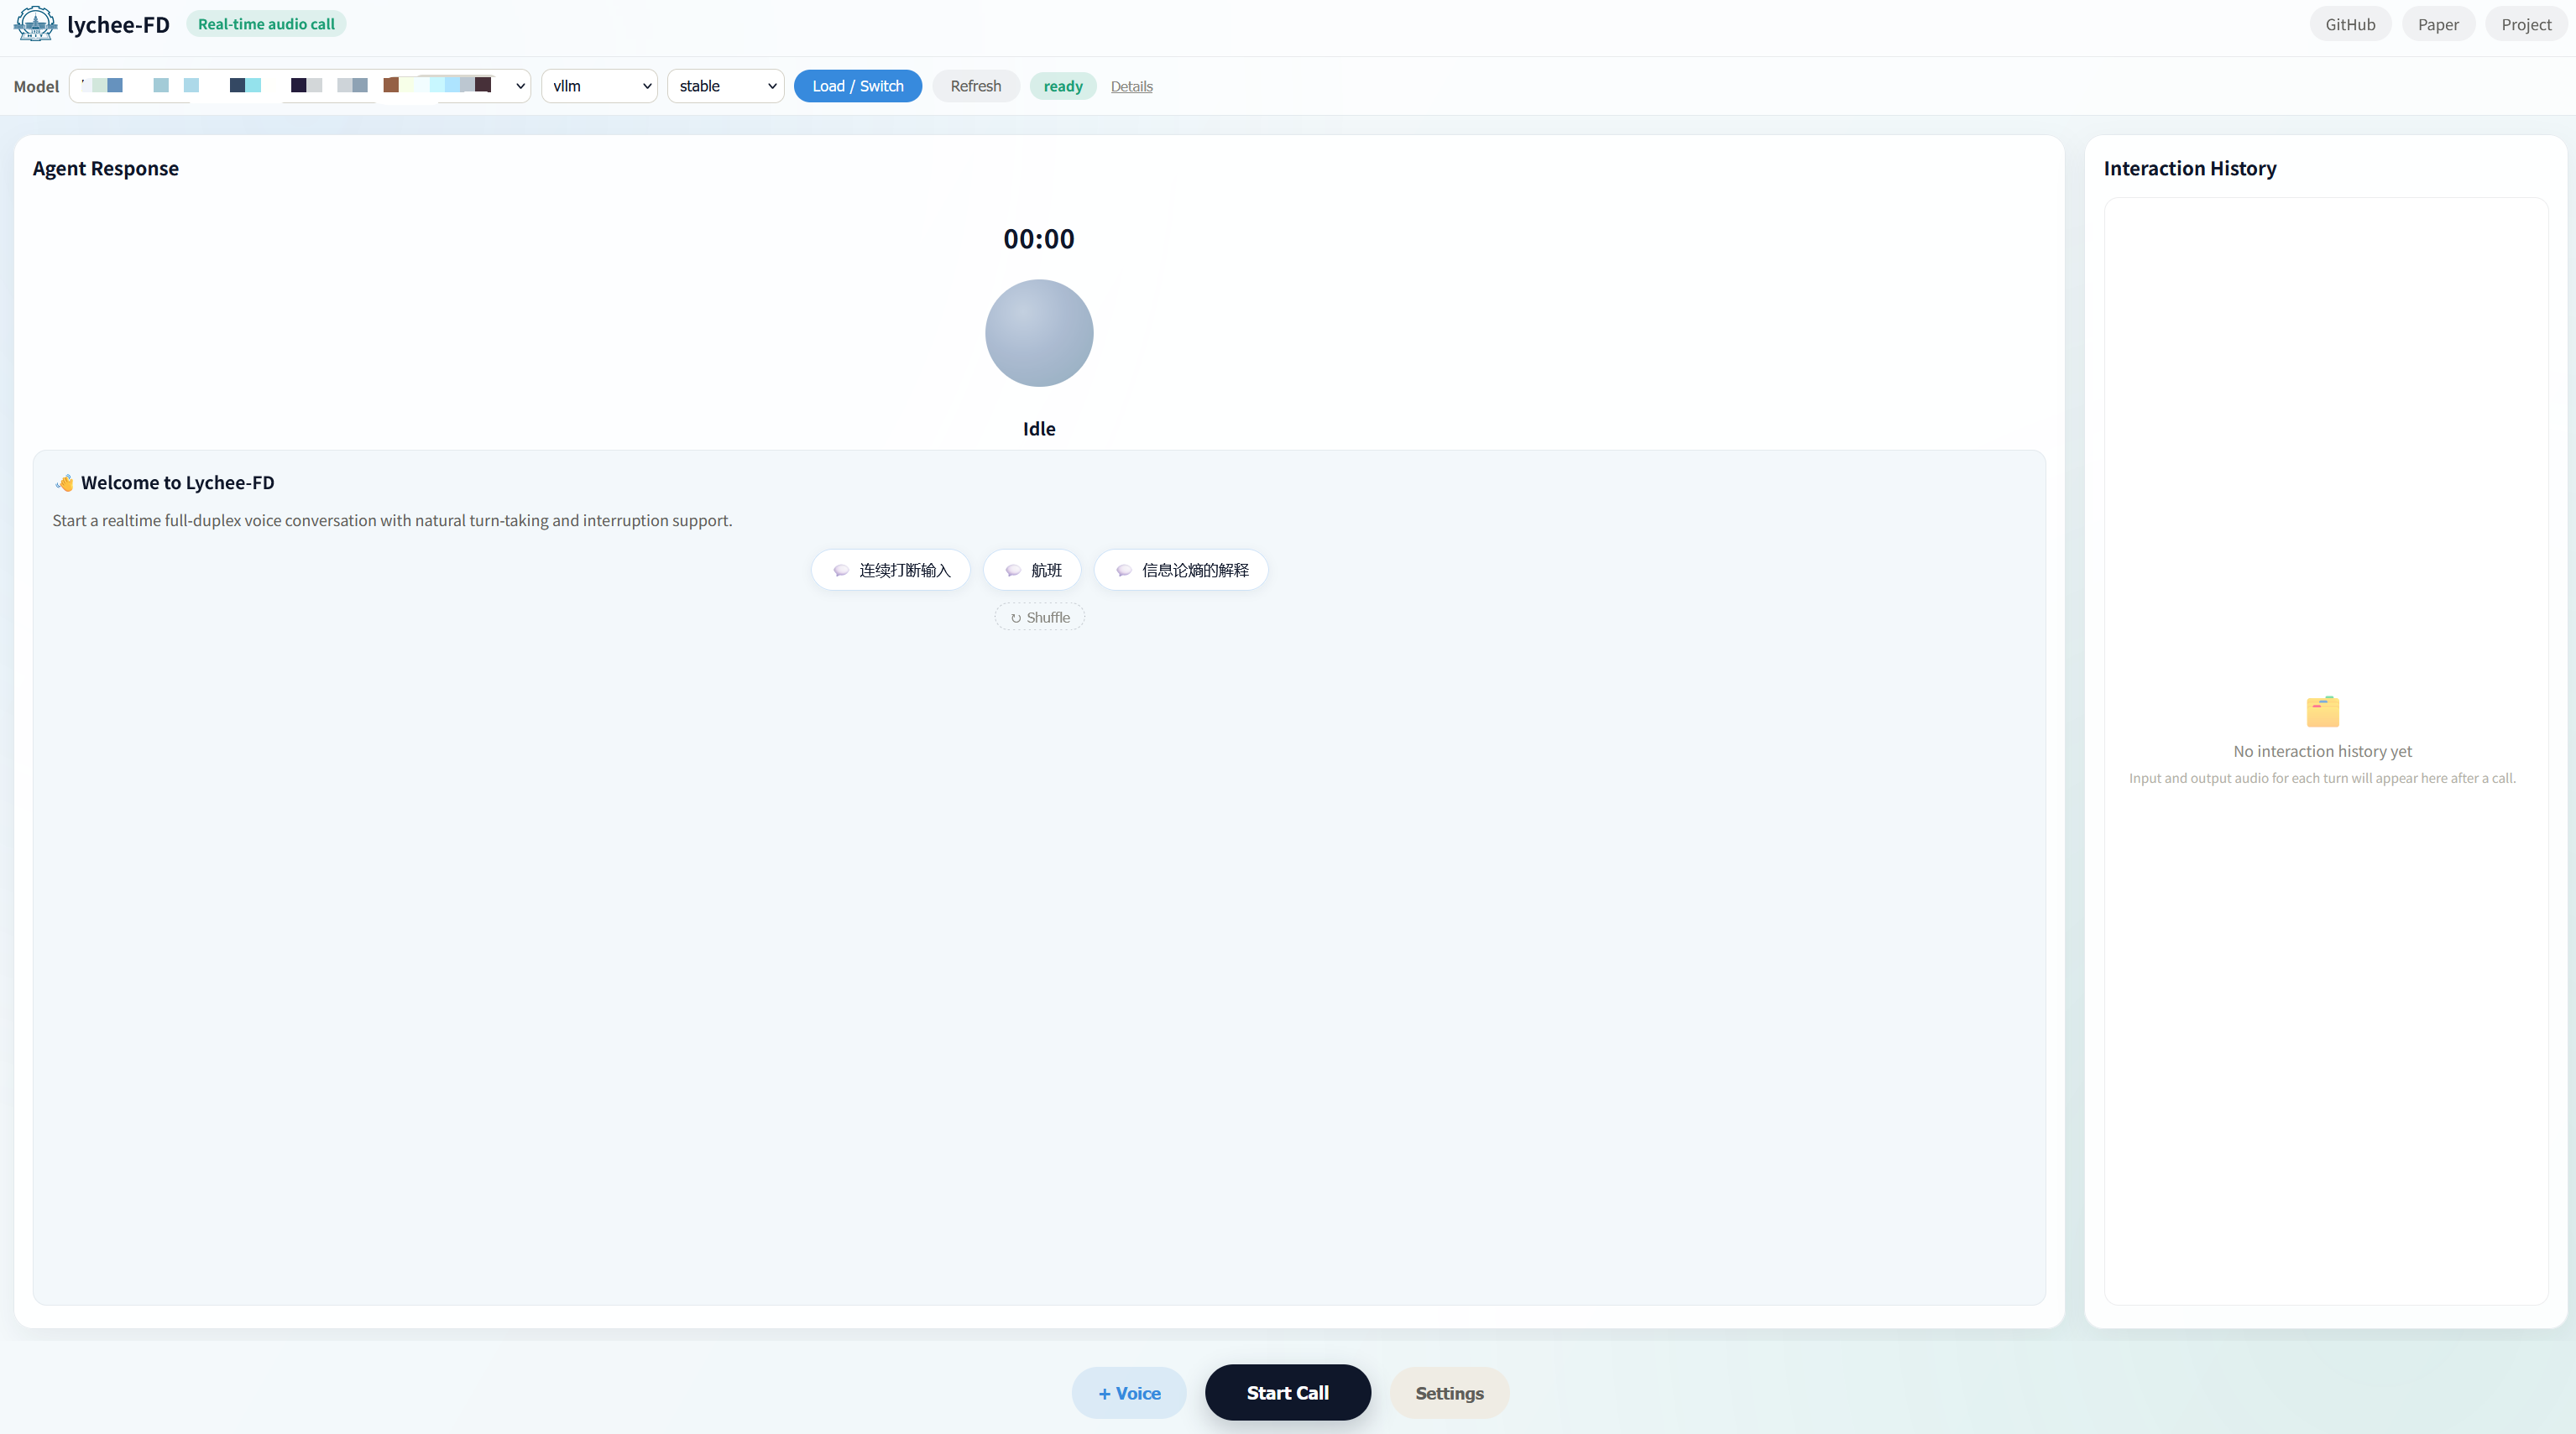Open the stable version dropdown
The image size is (2576, 1434).
(x=725, y=86)
